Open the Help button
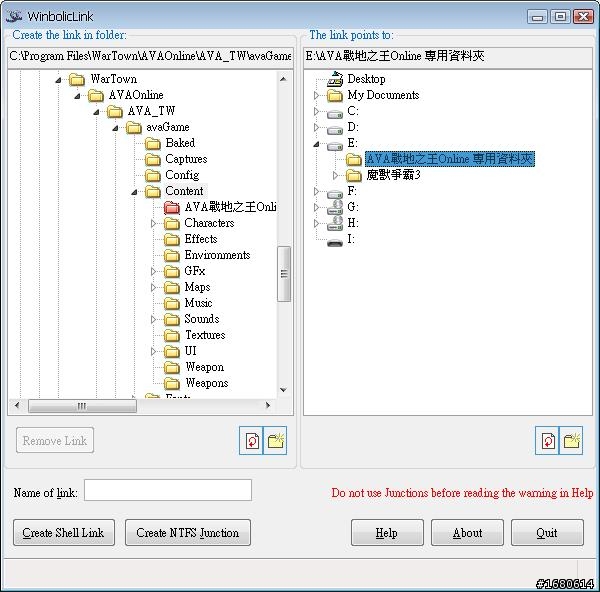600x592 pixels. 387,532
